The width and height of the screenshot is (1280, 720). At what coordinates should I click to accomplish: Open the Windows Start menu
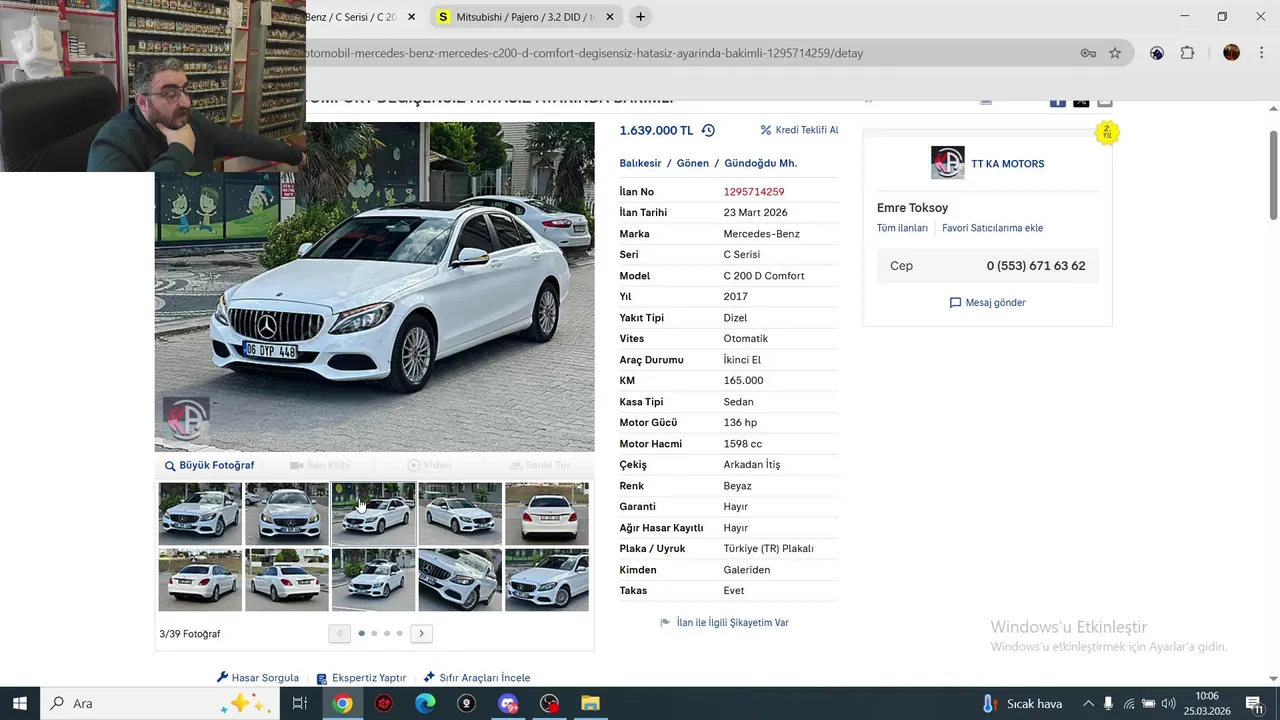(x=19, y=703)
